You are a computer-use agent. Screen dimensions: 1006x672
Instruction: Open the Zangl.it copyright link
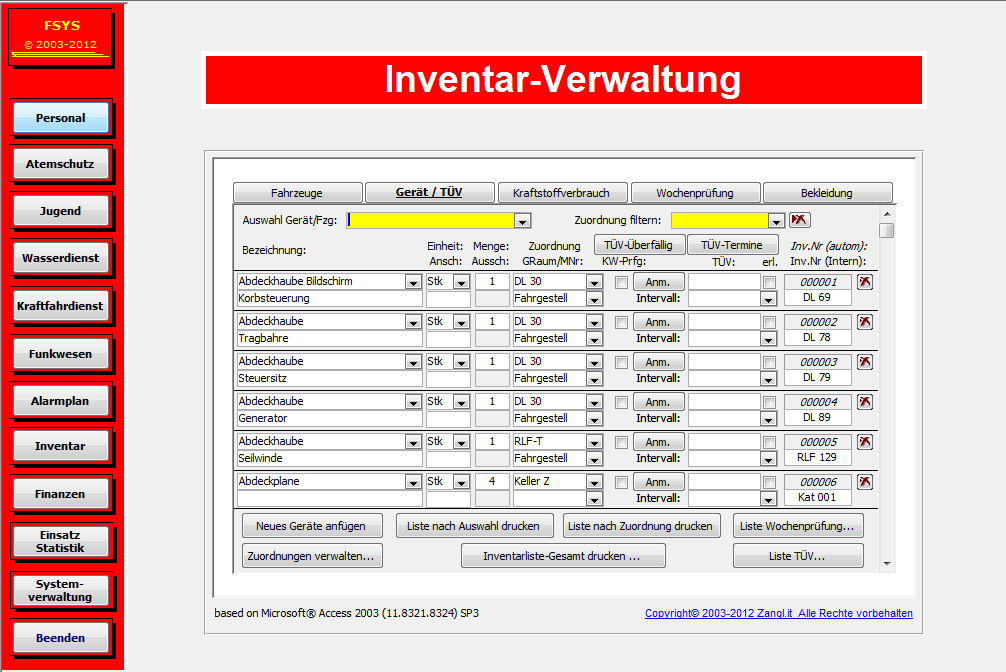coord(779,613)
